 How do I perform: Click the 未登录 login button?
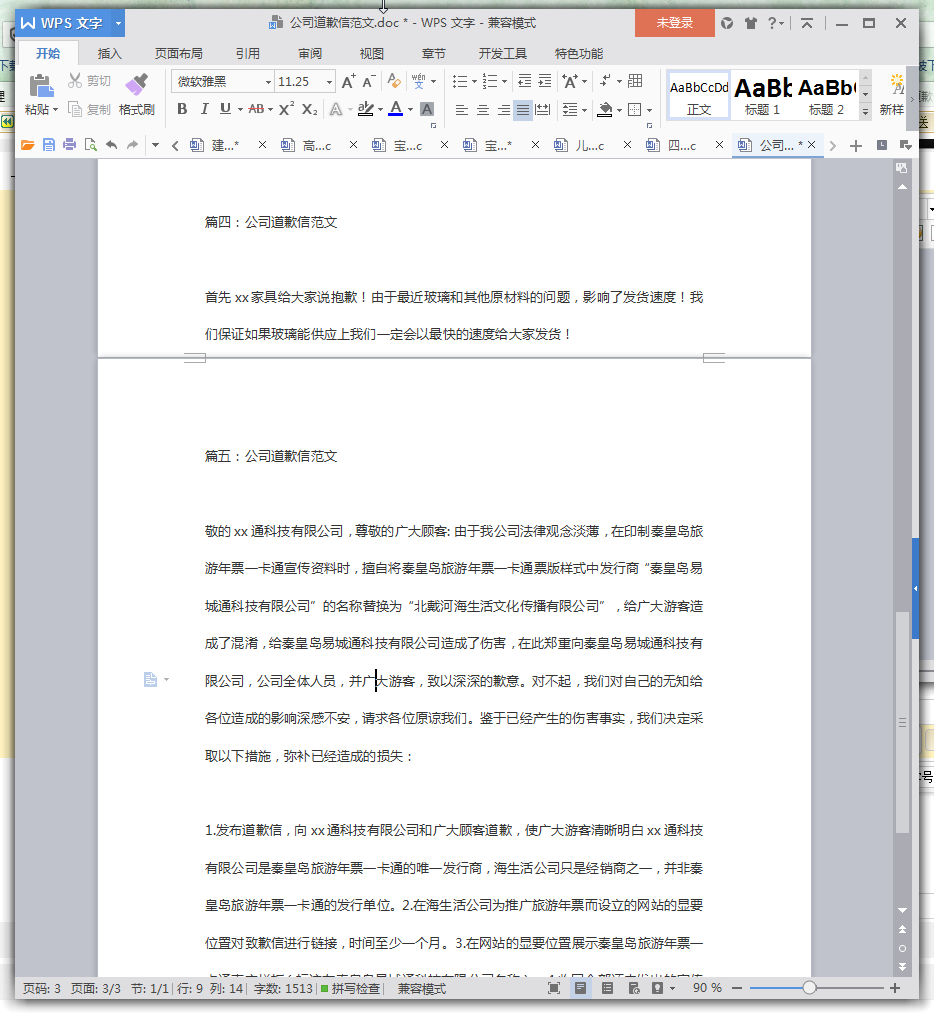(675, 23)
